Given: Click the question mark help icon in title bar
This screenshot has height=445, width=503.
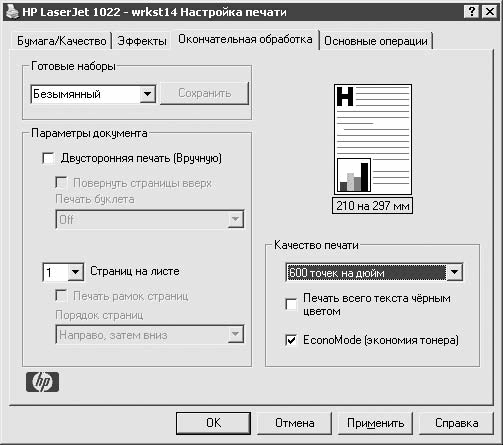Looking at the screenshot, I should (x=472, y=12).
